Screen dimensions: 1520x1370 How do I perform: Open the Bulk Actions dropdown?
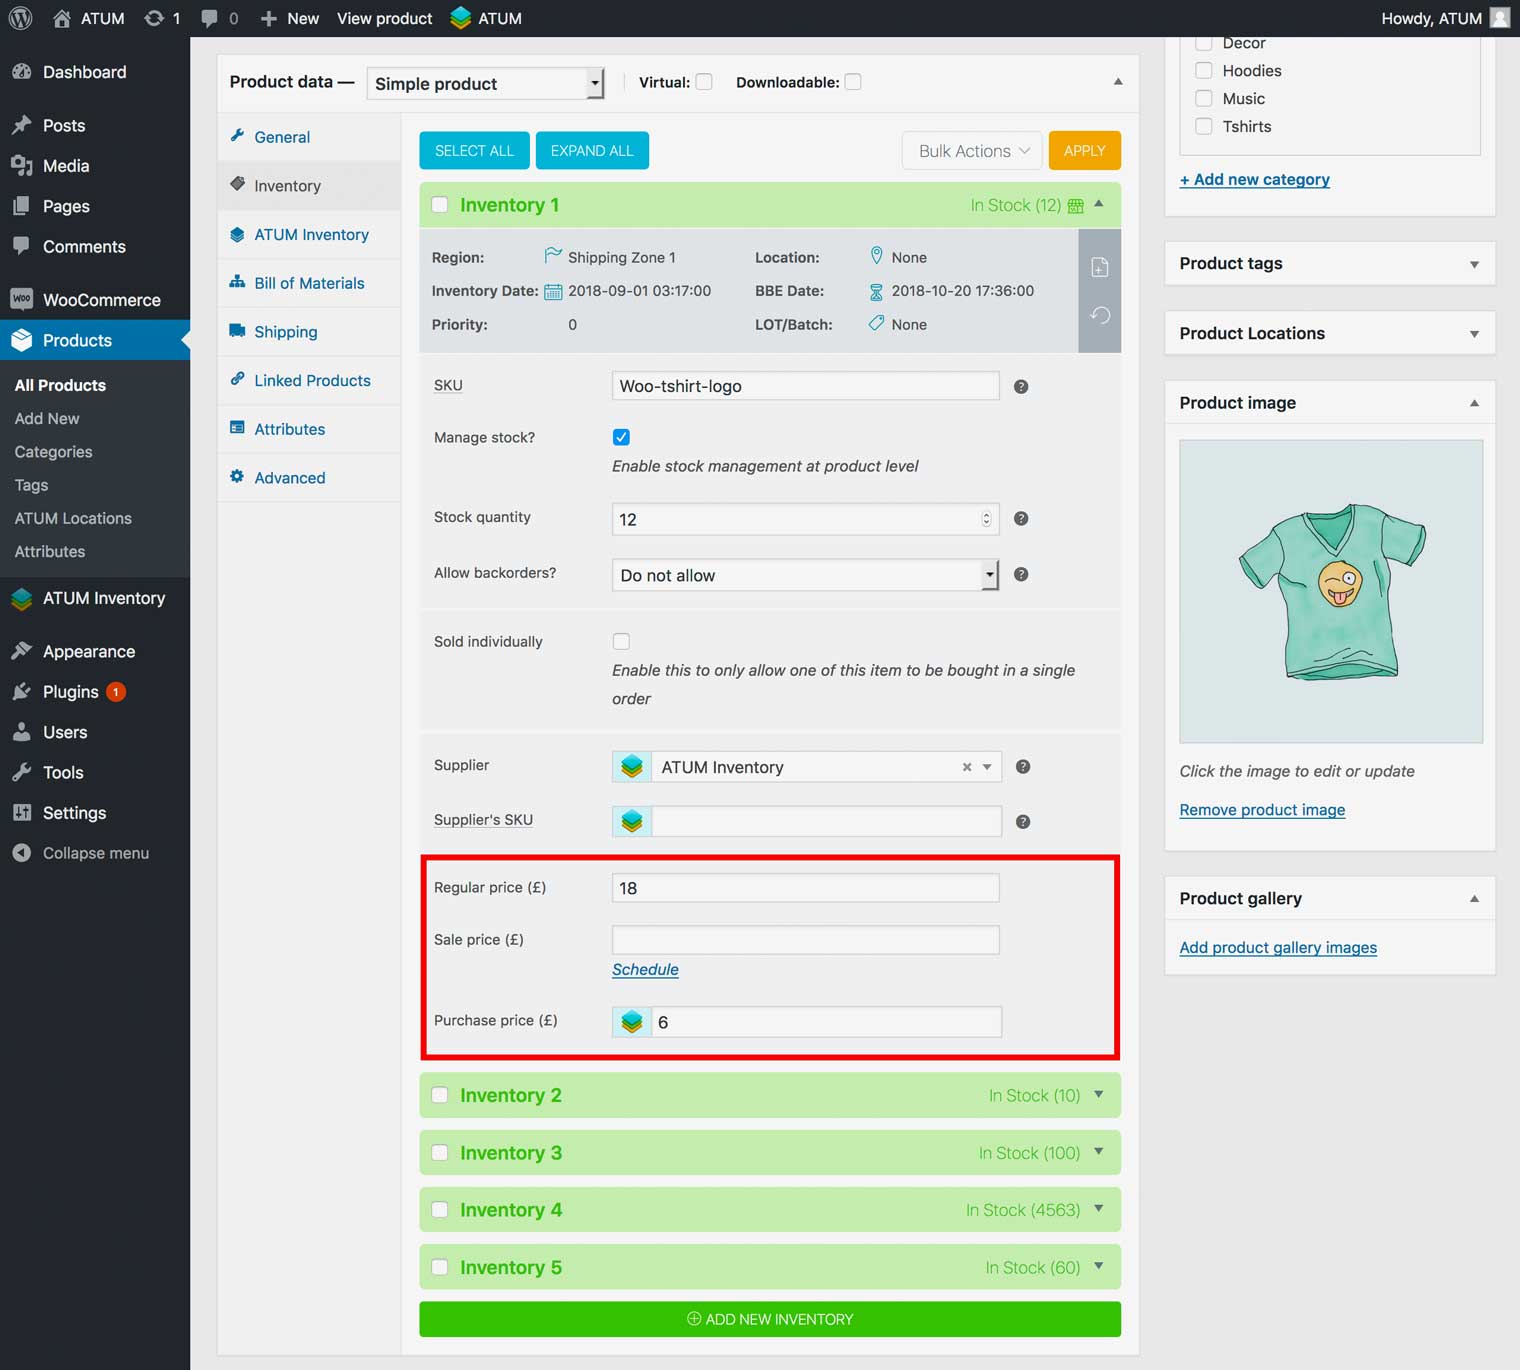[971, 151]
